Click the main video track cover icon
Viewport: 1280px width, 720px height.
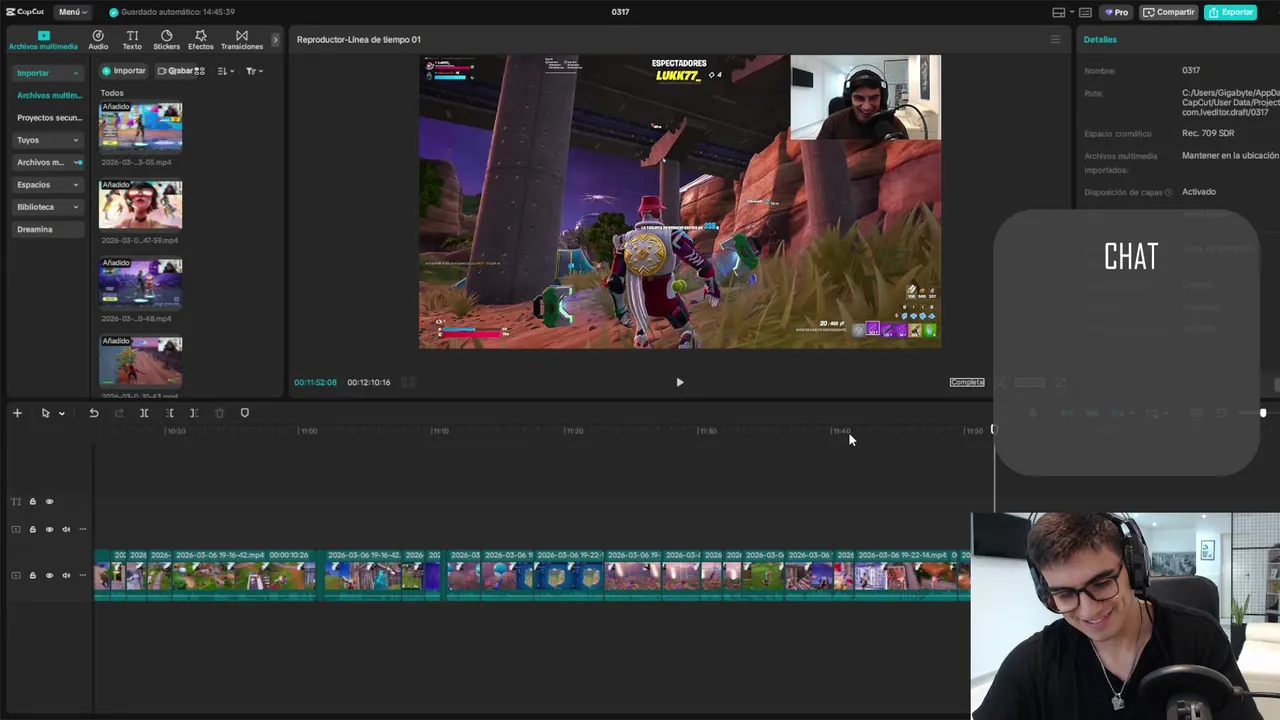(15, 575)
